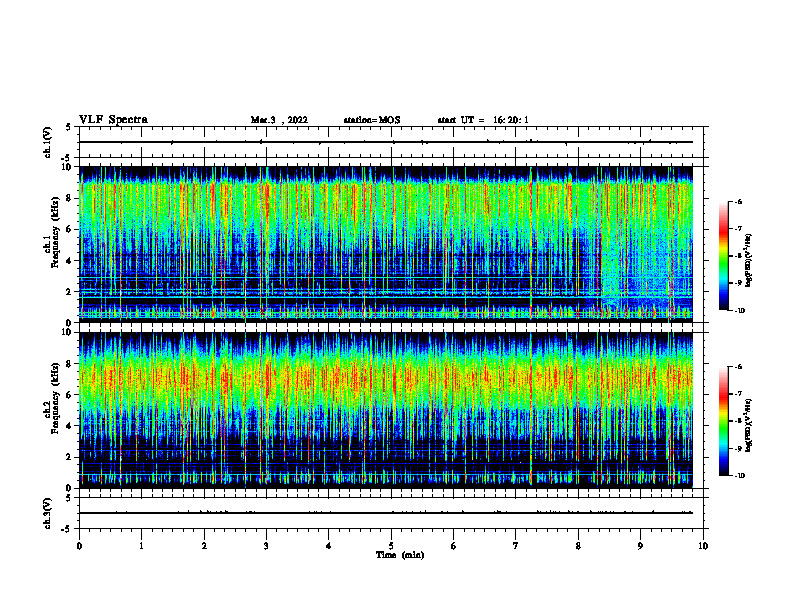Click the ch.1 voltage waveform trace panel
Viewport: 792px width, 612px height.
coord(391,142)
